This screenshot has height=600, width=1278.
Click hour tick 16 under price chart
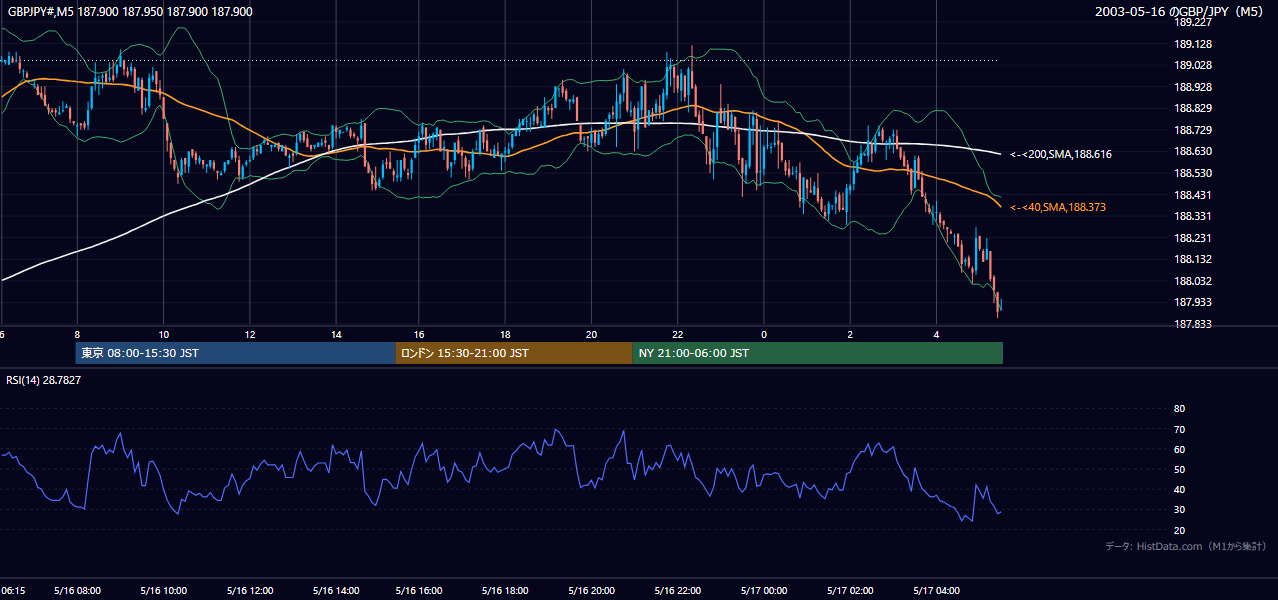420,334
